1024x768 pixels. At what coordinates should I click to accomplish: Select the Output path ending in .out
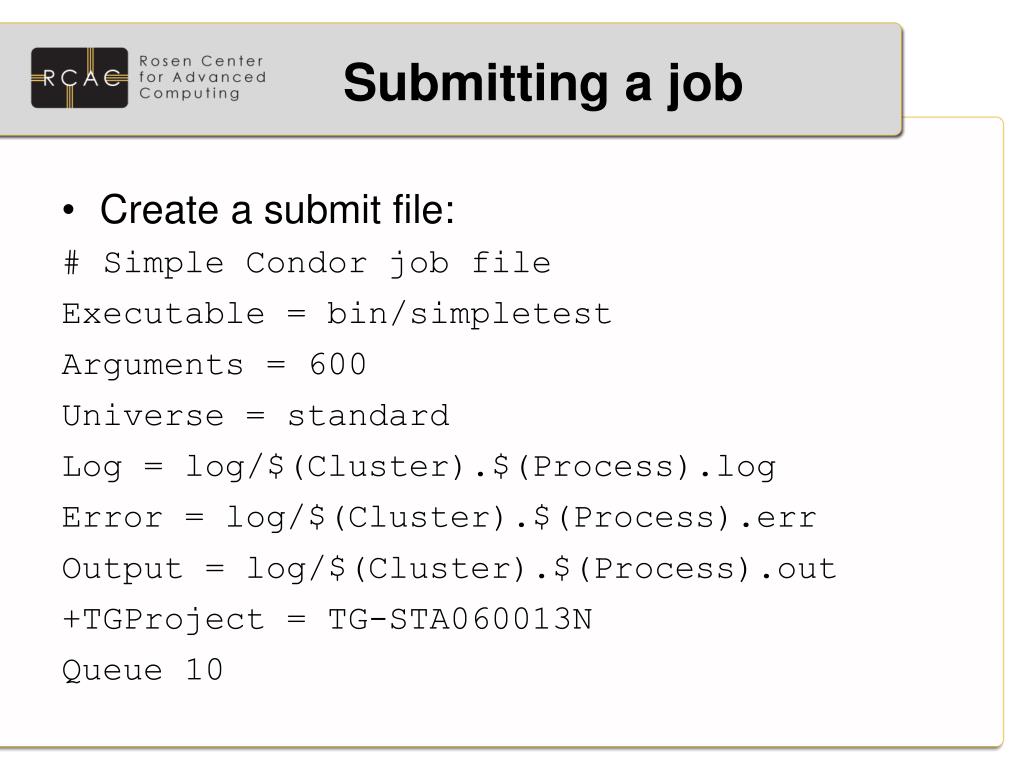pyautogui.click(x=541, y=569)
